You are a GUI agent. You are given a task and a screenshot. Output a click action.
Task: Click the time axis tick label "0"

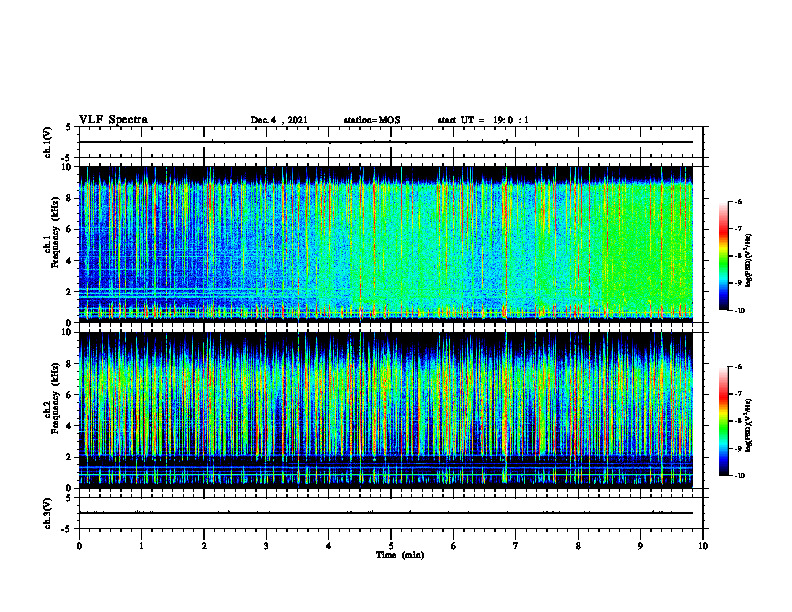point(79,546)
